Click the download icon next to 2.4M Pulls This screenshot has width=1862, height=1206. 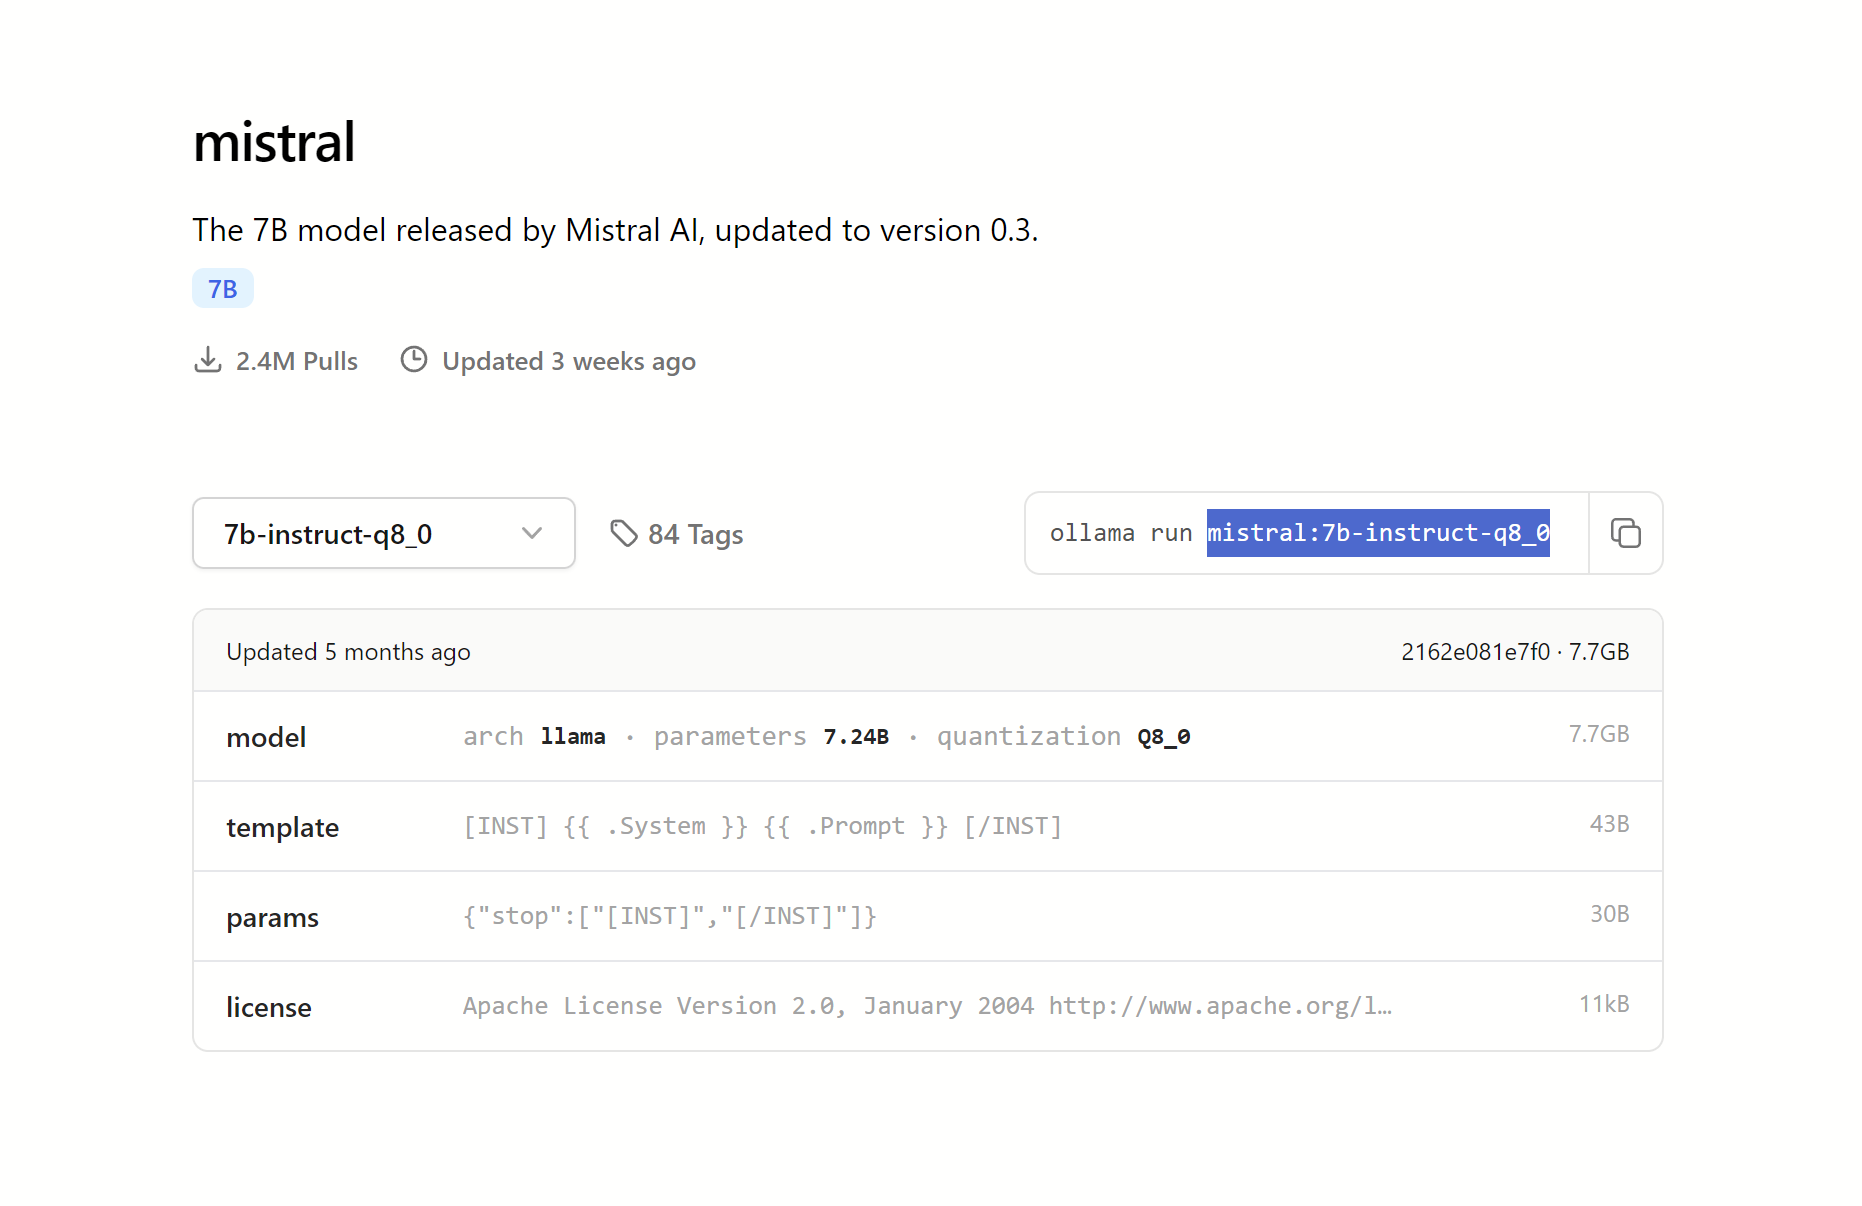[x=207, y=360]
